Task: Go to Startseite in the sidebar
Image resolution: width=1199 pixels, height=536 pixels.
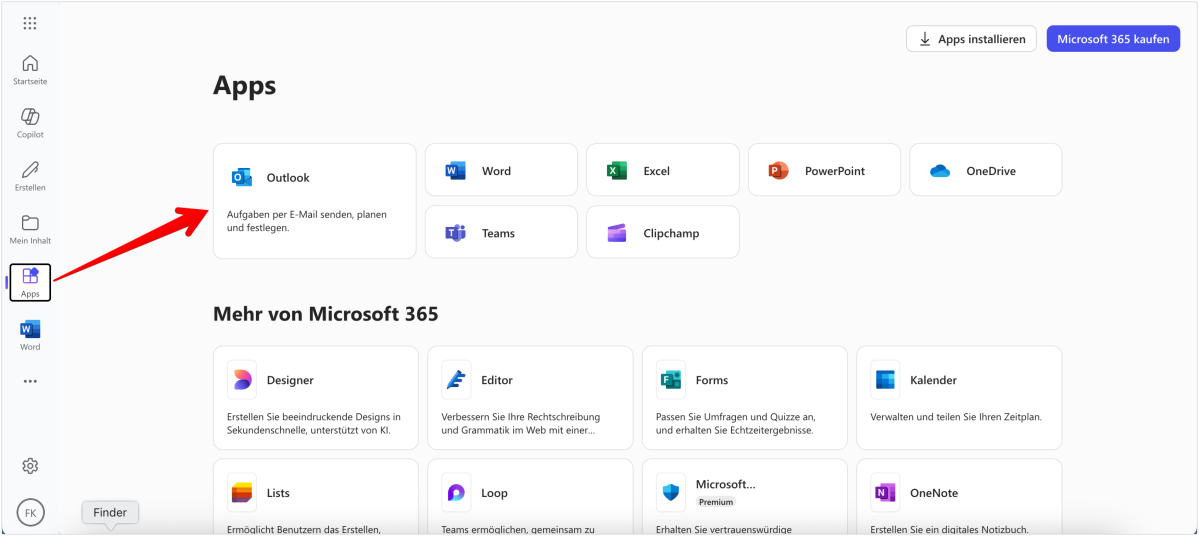Action: (30, 70)
